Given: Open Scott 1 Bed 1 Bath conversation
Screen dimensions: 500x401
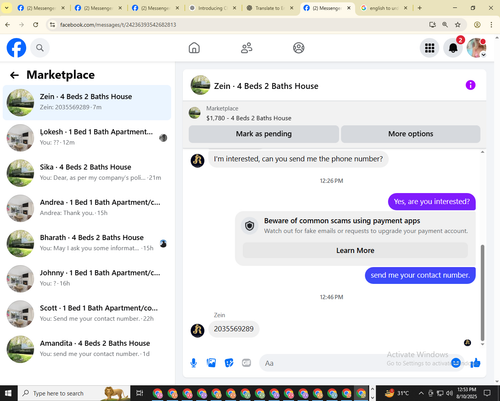Looking at the screenshot, I should tap(87, 314).
